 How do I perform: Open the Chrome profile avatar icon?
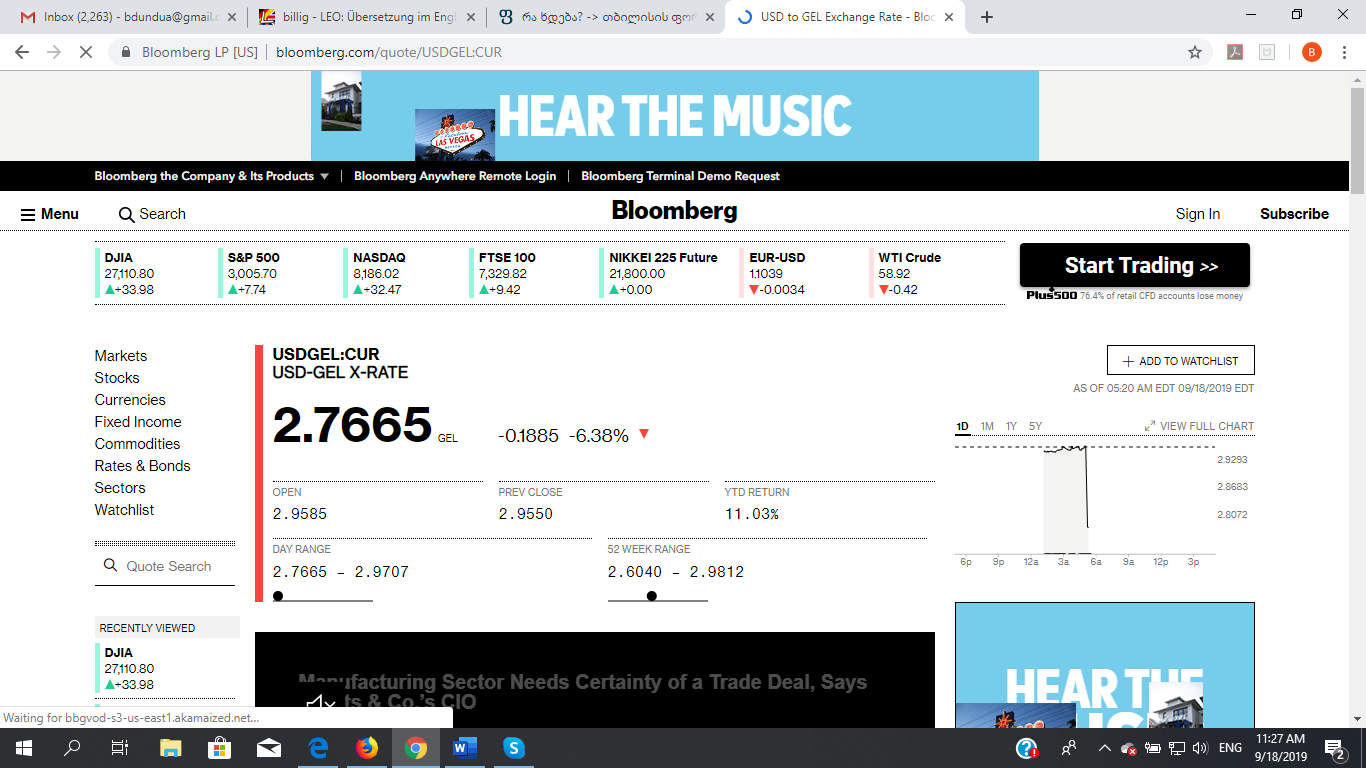(x=1312, y=52)
